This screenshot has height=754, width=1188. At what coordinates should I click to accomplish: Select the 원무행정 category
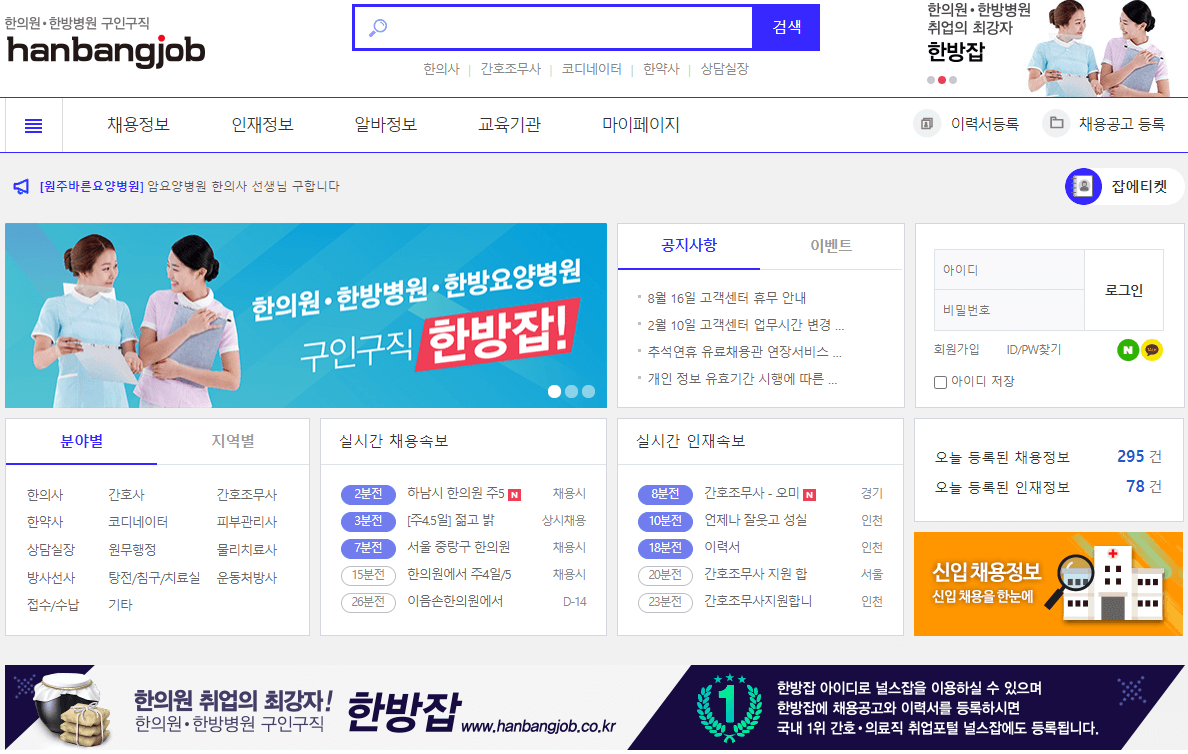pyautogui.click(x=133, y=550)
